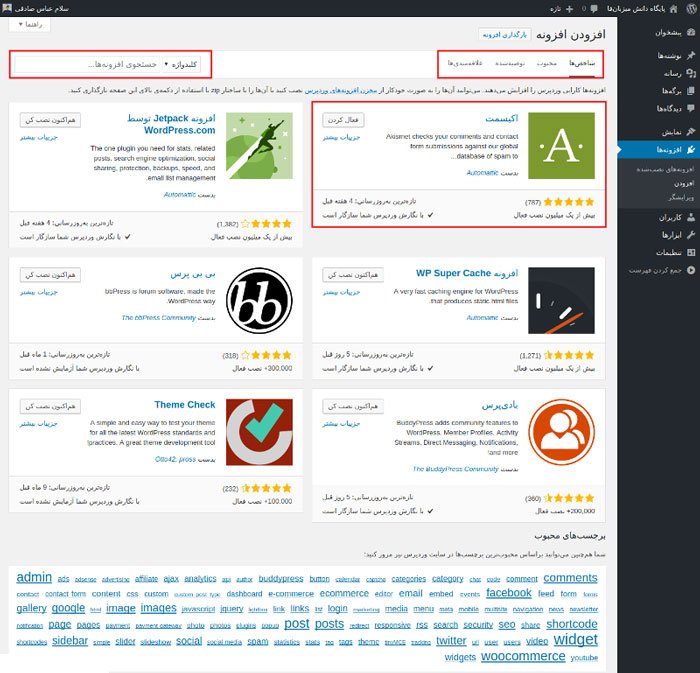Click the Posts (نوشته‌ها) pin icon
Image resolution: width=700 pixels, height=673 pixels.
(688, 56)
